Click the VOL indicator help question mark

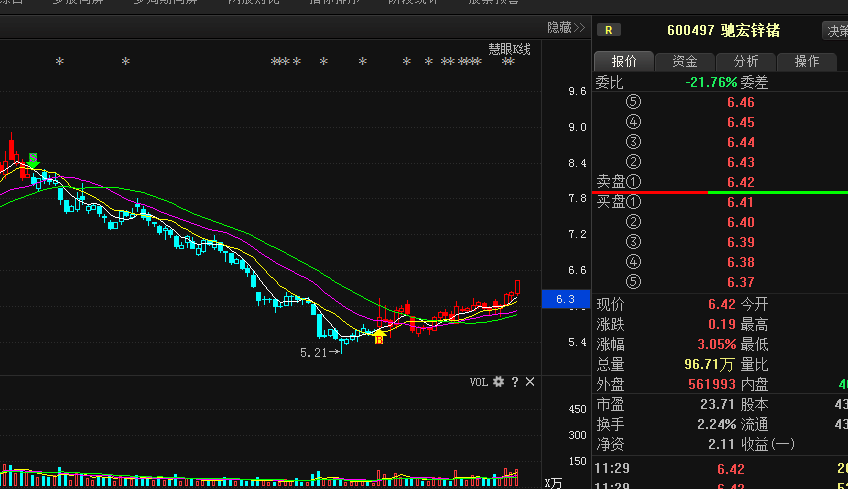click(515, 382)
